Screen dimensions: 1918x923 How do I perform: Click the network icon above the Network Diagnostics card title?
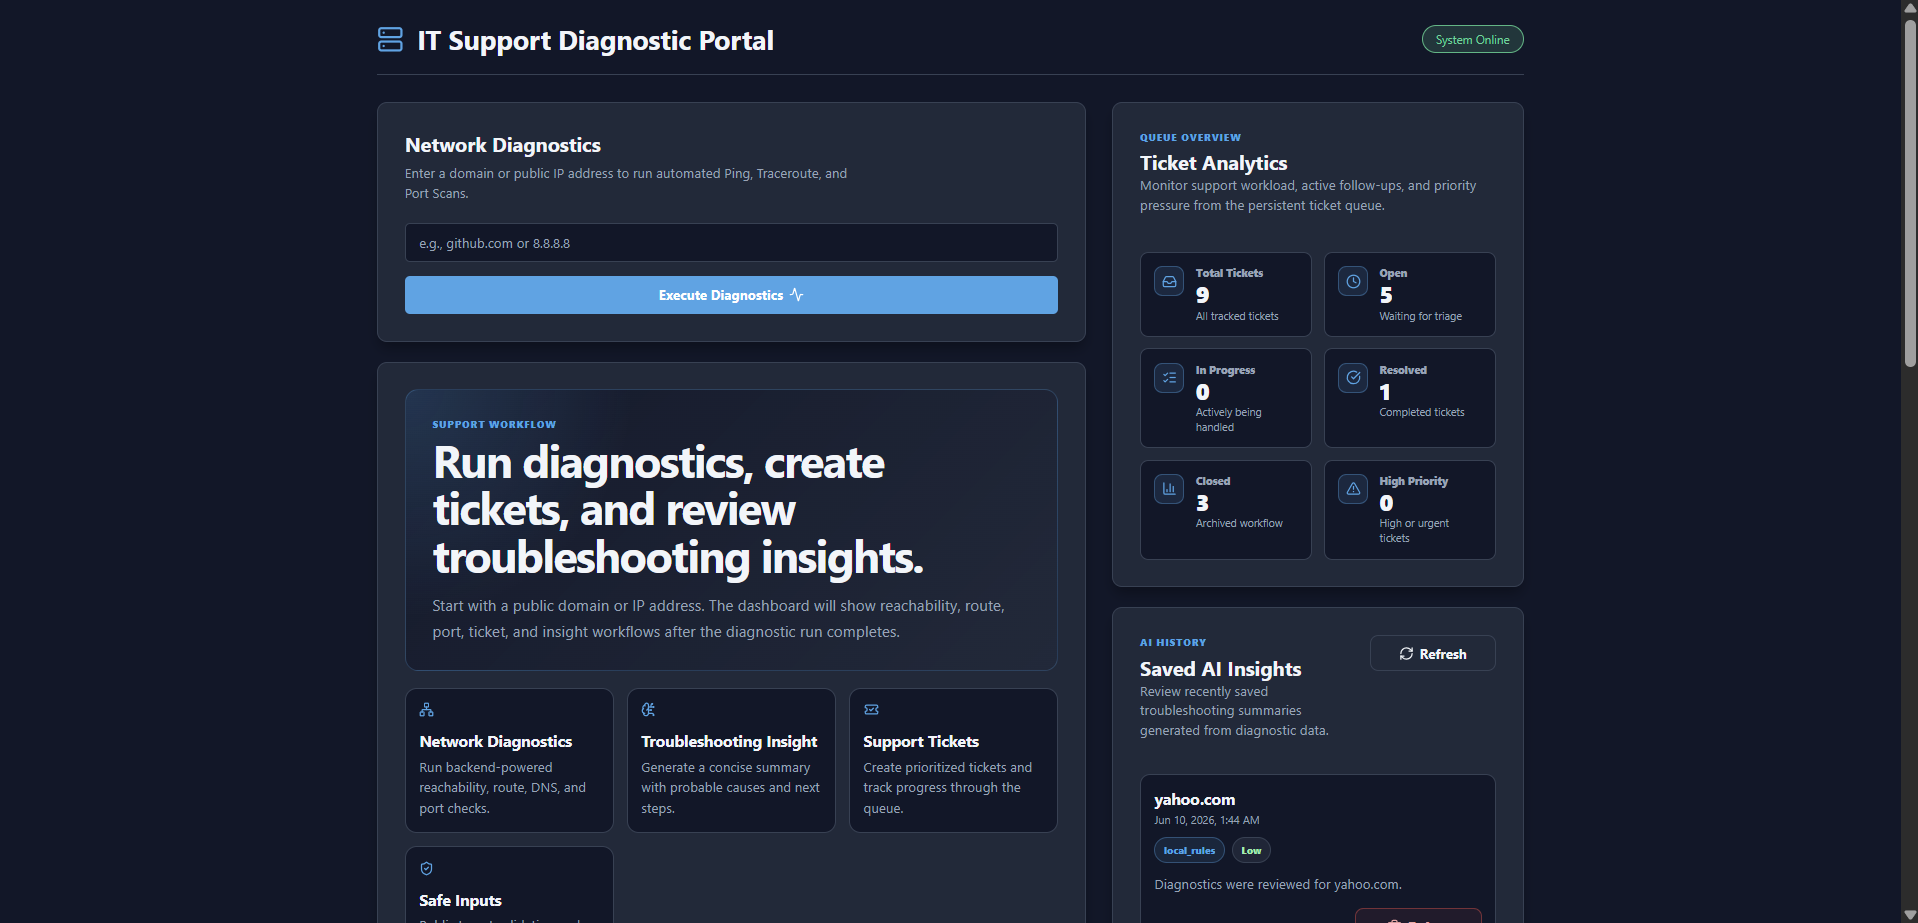click(x=427, y=710)
